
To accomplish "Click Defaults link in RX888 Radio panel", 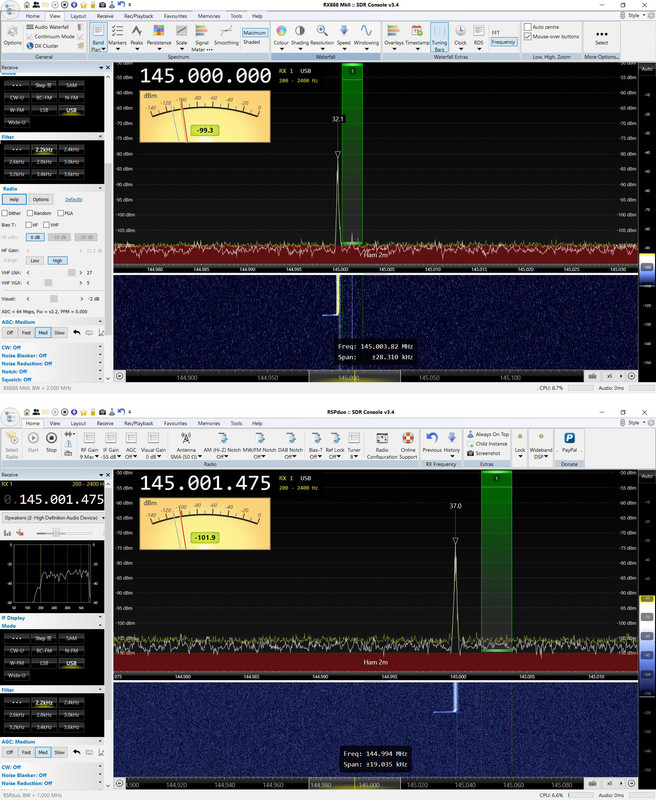I will (x=73, y=199).
